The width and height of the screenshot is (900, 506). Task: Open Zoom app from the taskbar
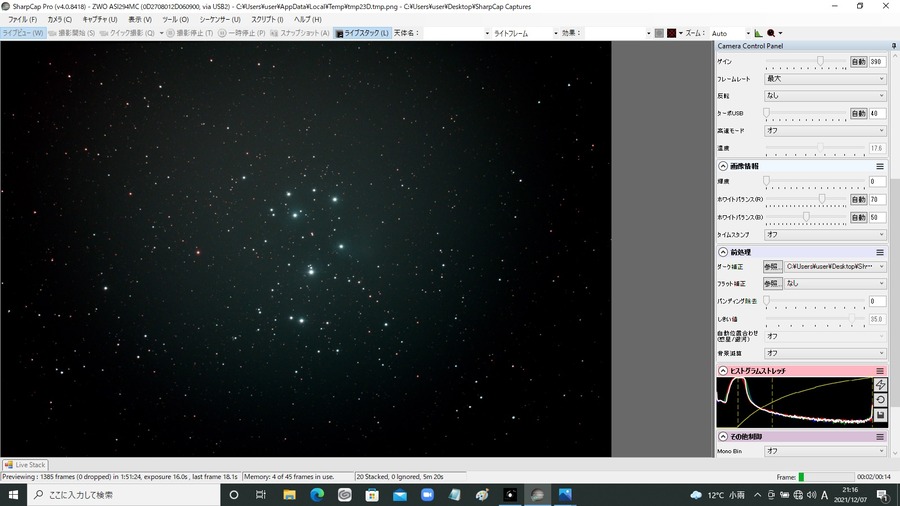point(427,495)
